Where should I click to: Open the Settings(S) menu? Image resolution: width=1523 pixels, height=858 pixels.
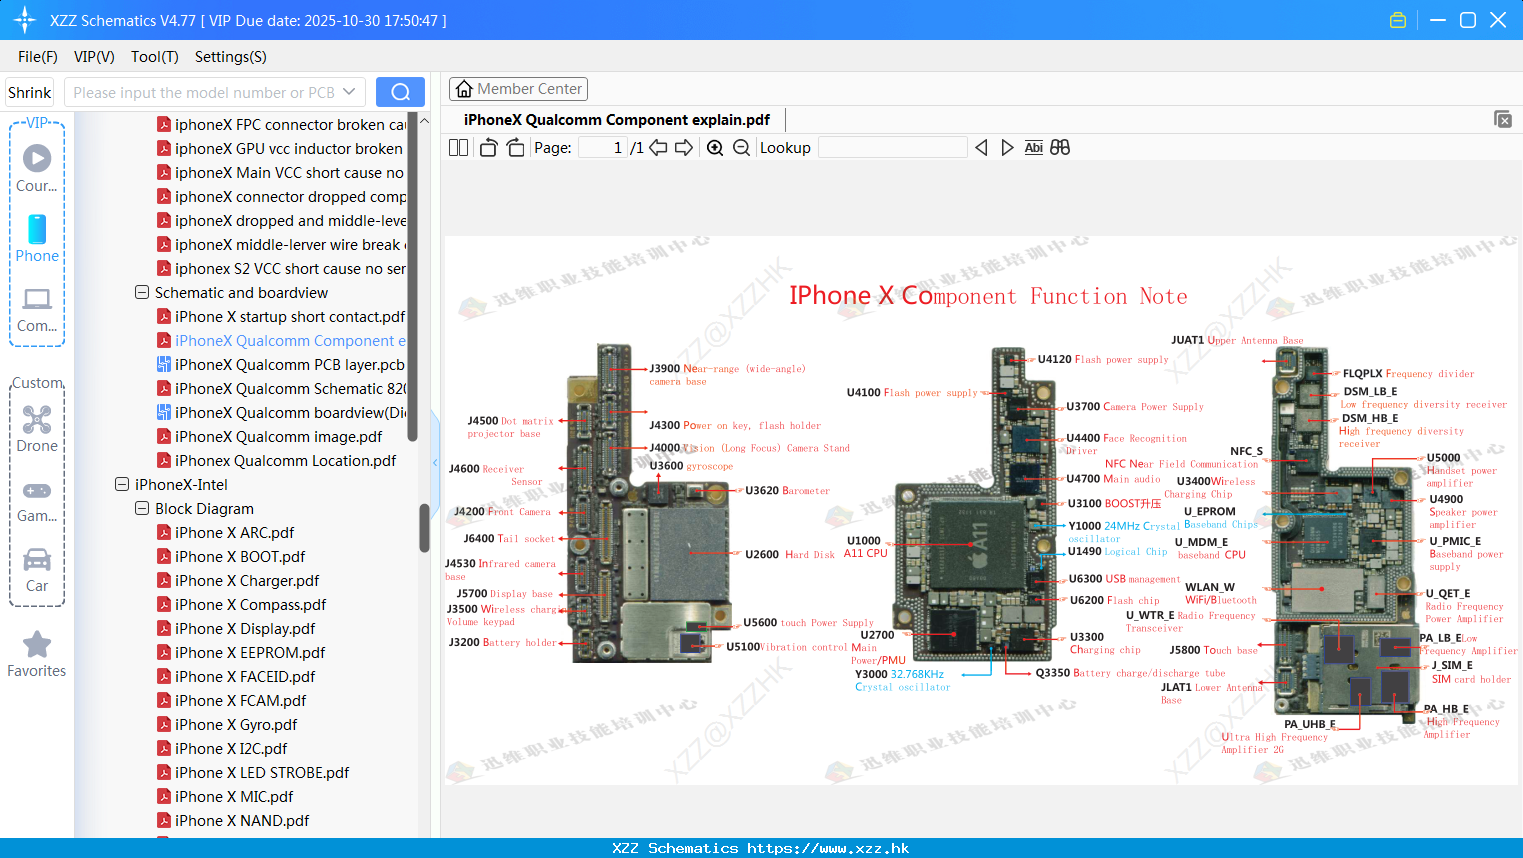231,56
